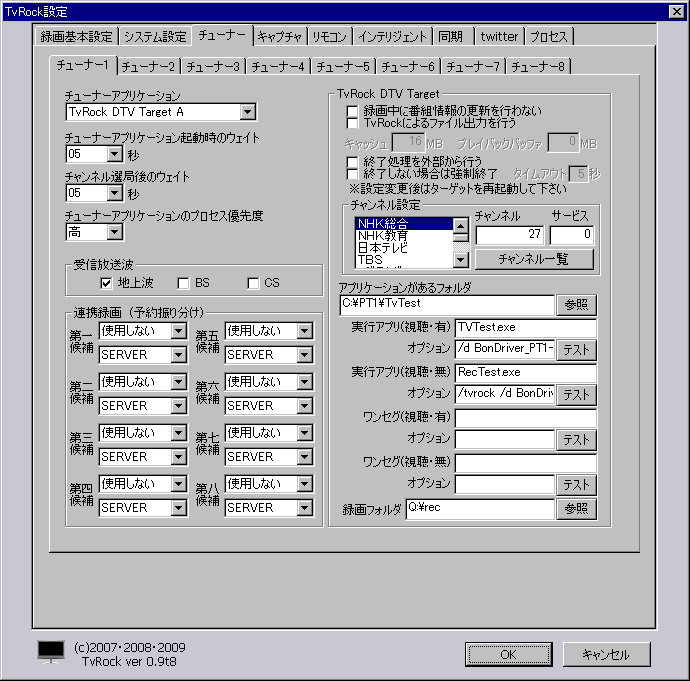
Task: Click サービス field showing 0
Action: [x=572, y=234]
